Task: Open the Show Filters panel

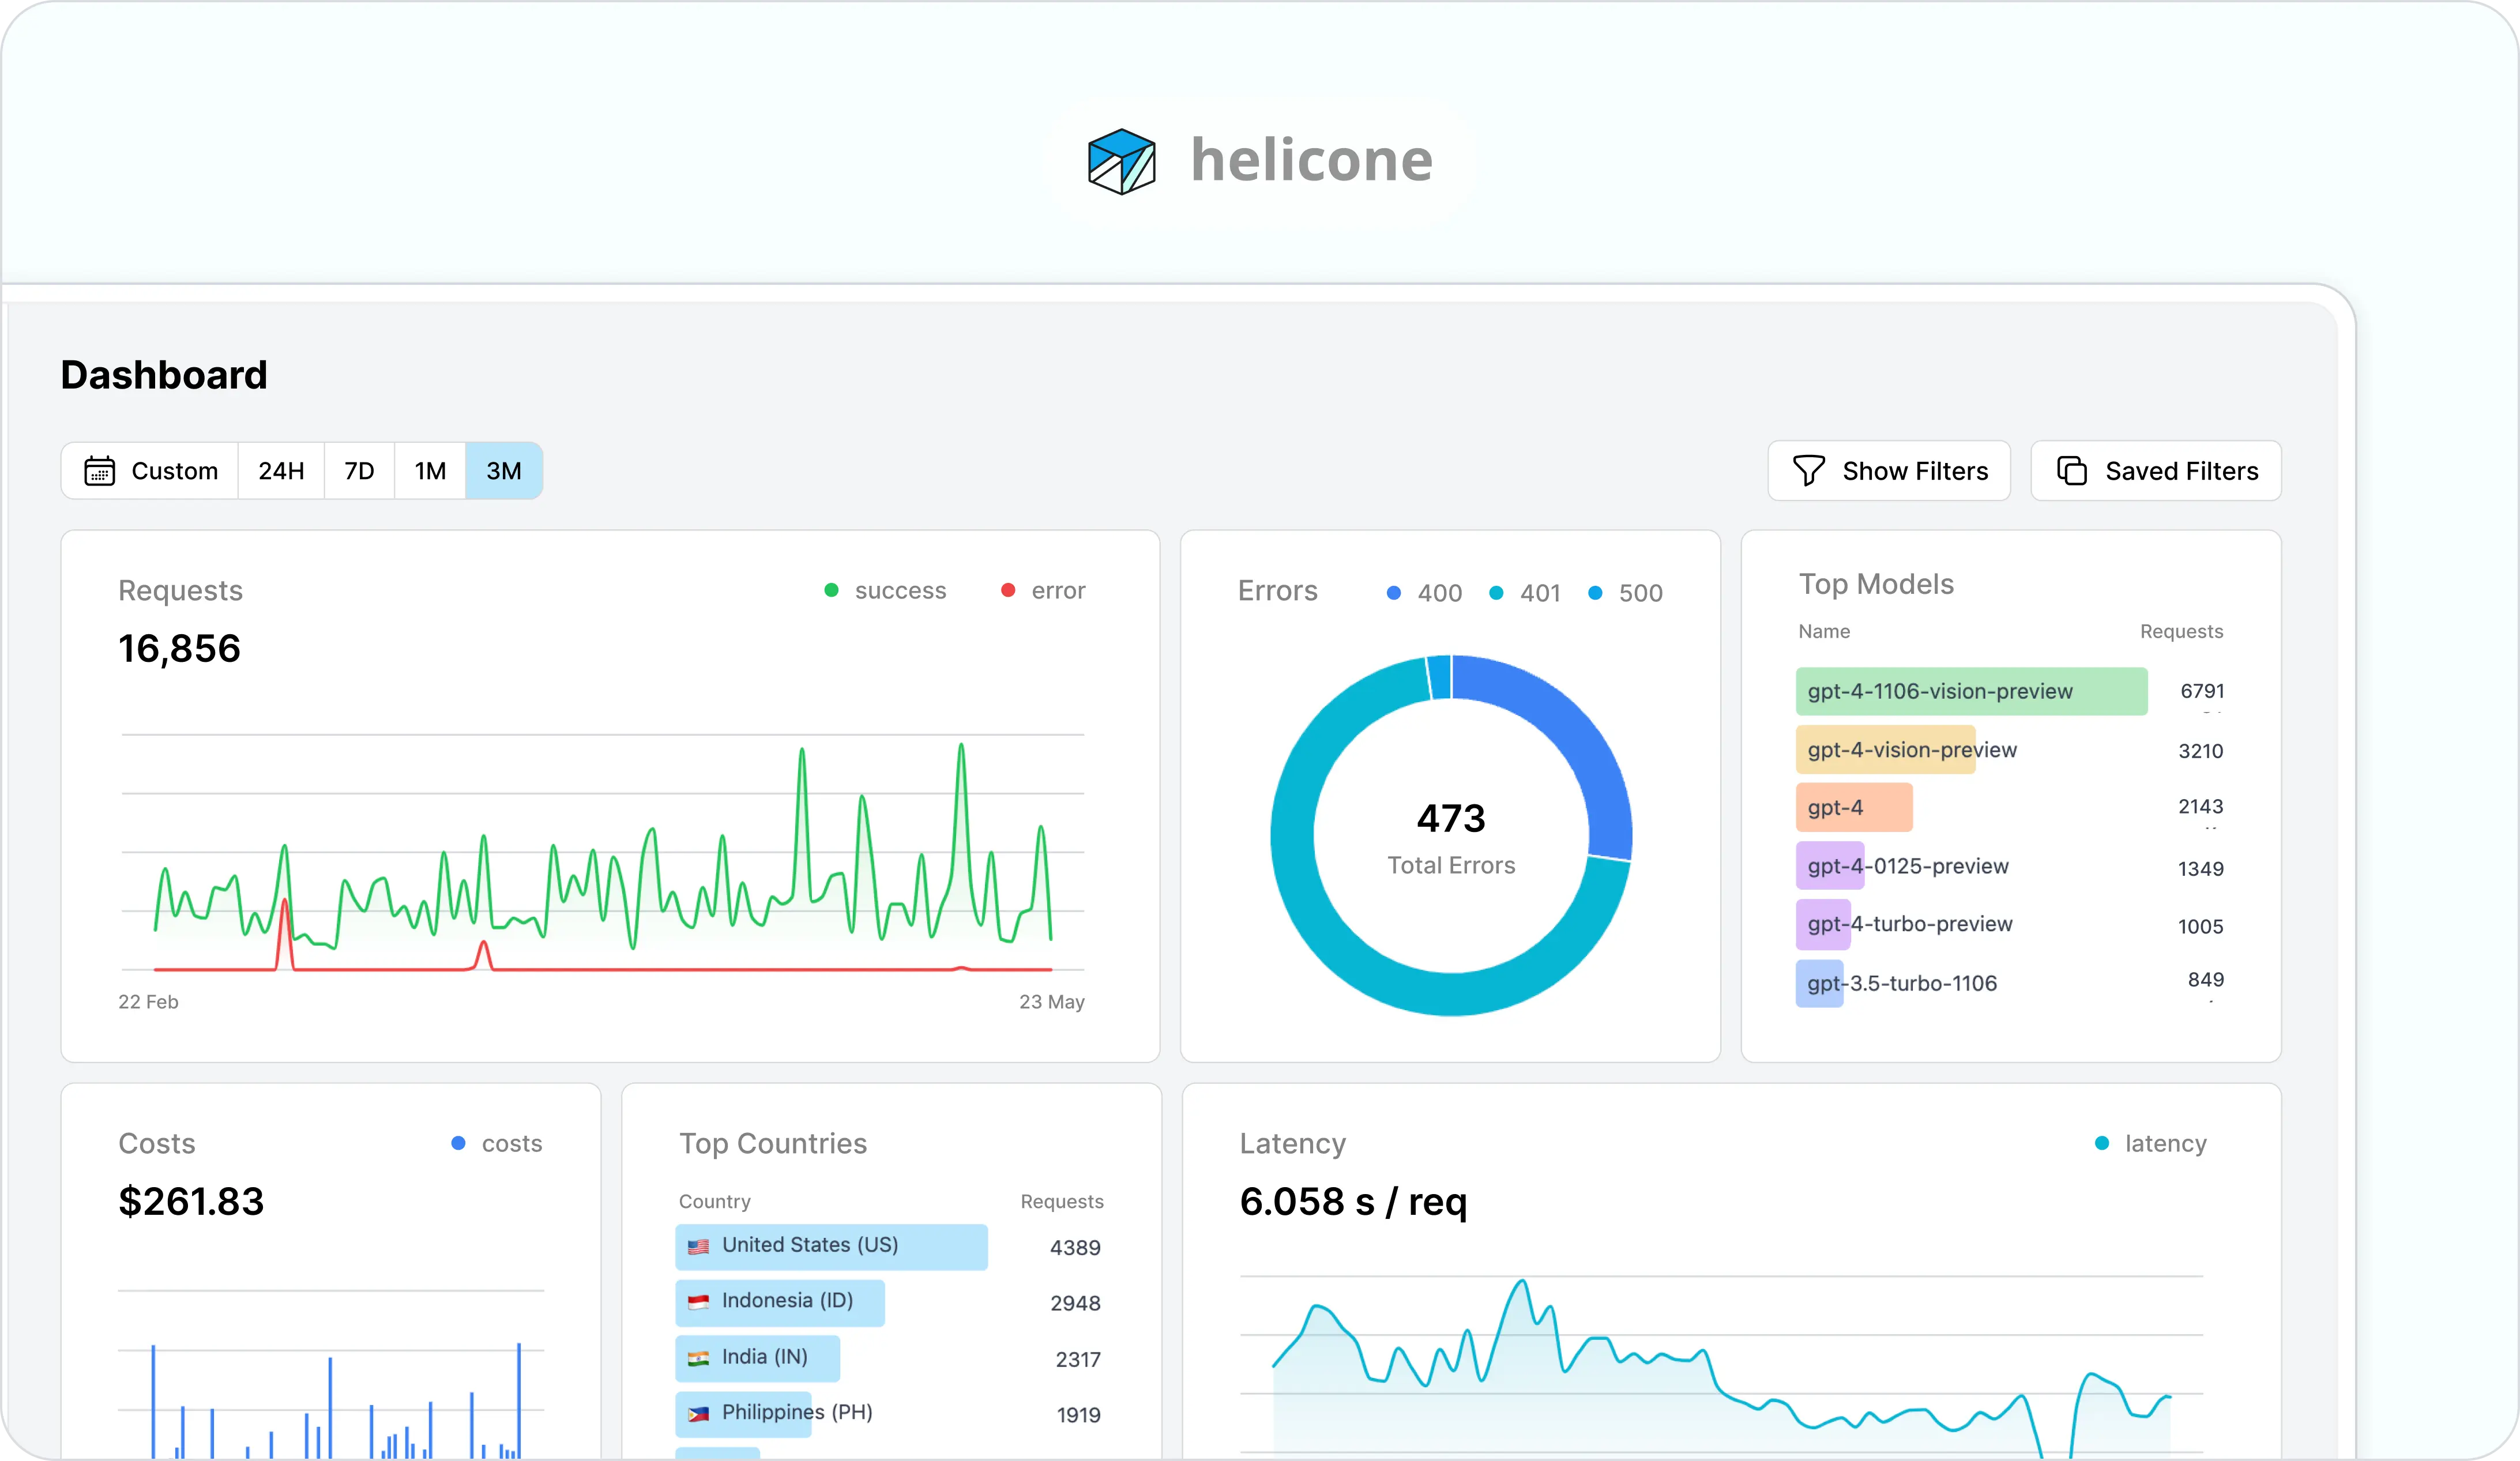Action: (x=1890, y=470)
